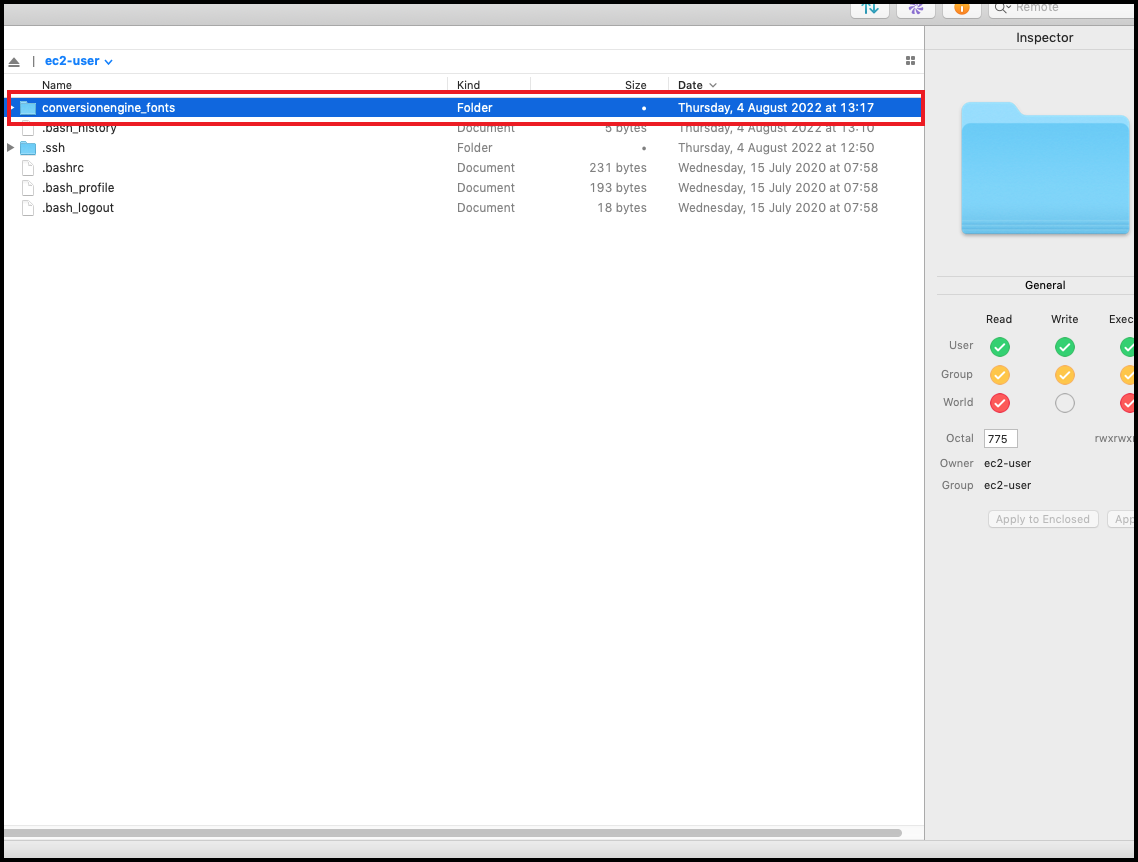Image resolution: width=1138 pixels, height=862 pixels.
Task: Disable Group Write permission
Action: pyautogui.click(x=1065, y=375)
